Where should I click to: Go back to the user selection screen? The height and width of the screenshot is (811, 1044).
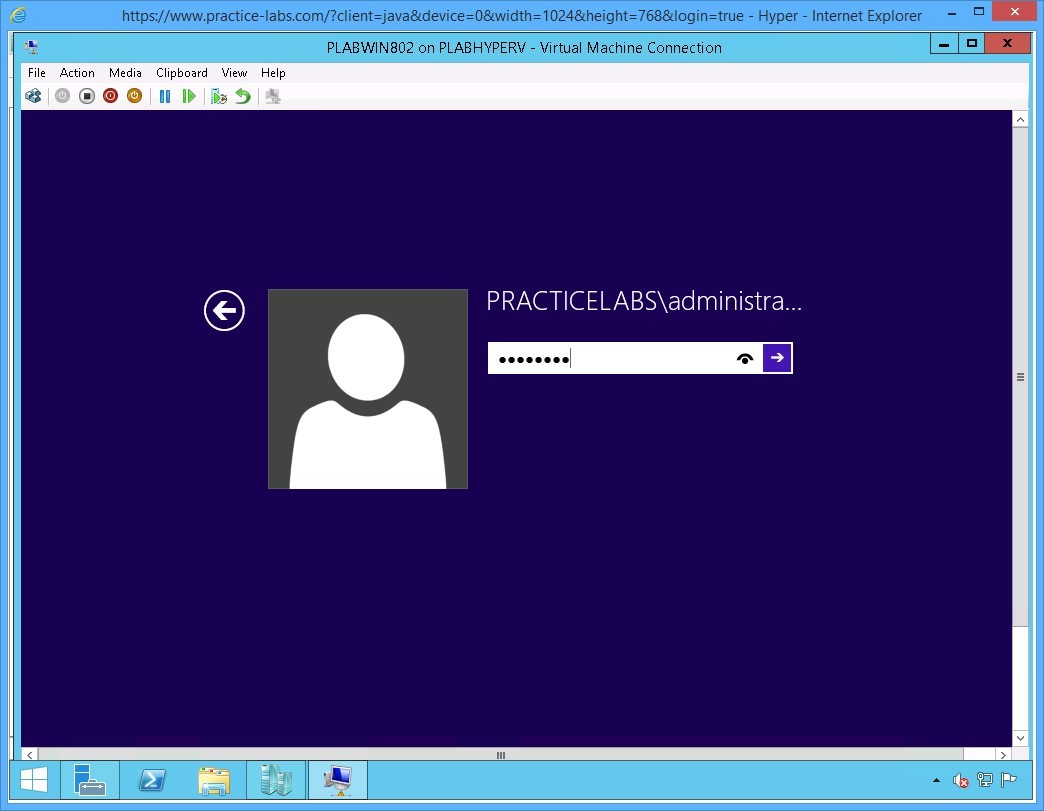(x=224, y=311)
